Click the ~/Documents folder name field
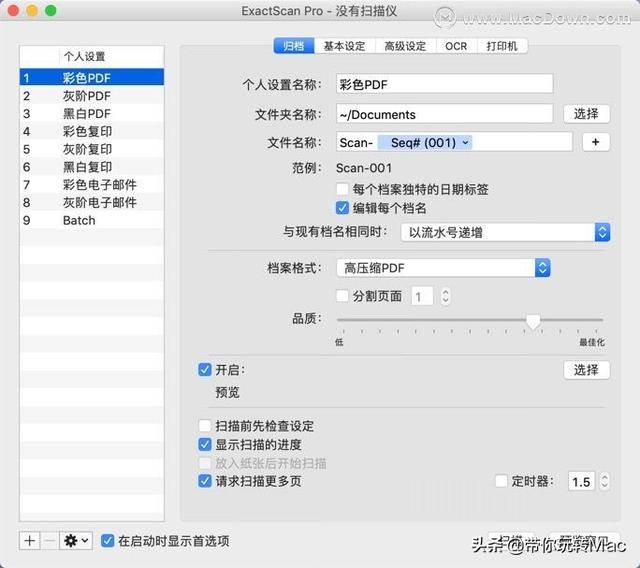The image size is (640, 568). click(444, 114)
